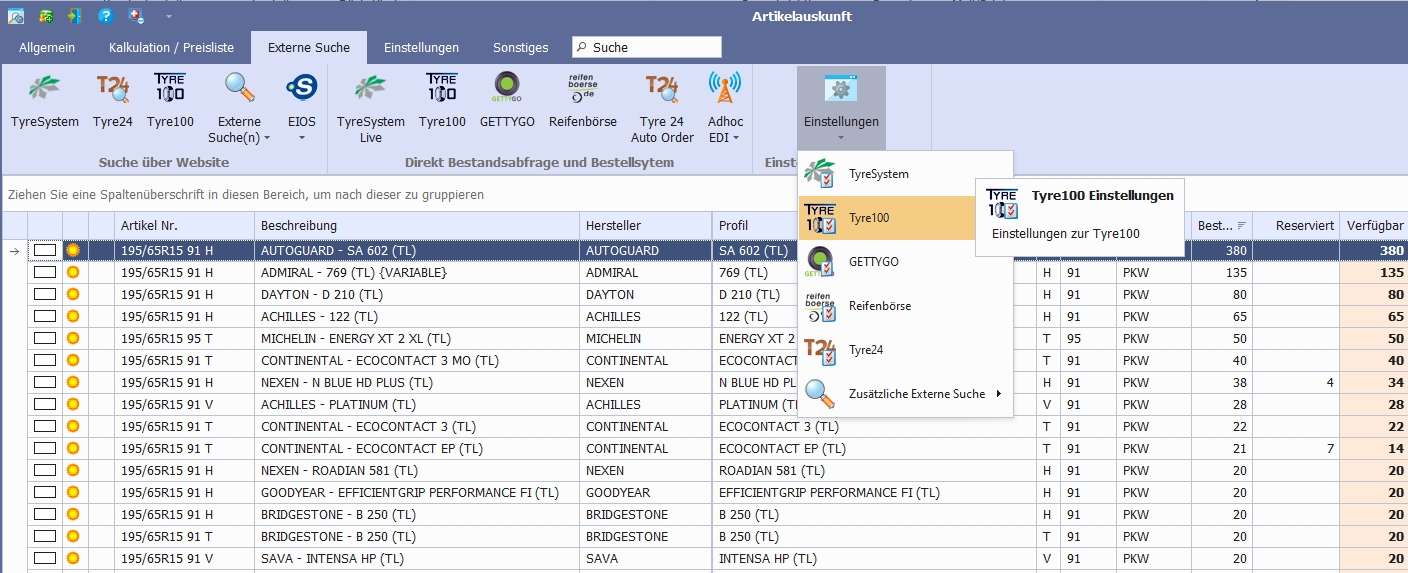Tick the checkbox in MICHELIN ENERGY XT 2 row
Image resolution: width=1408 pixels, height=573 pixels.
point(45,338)
